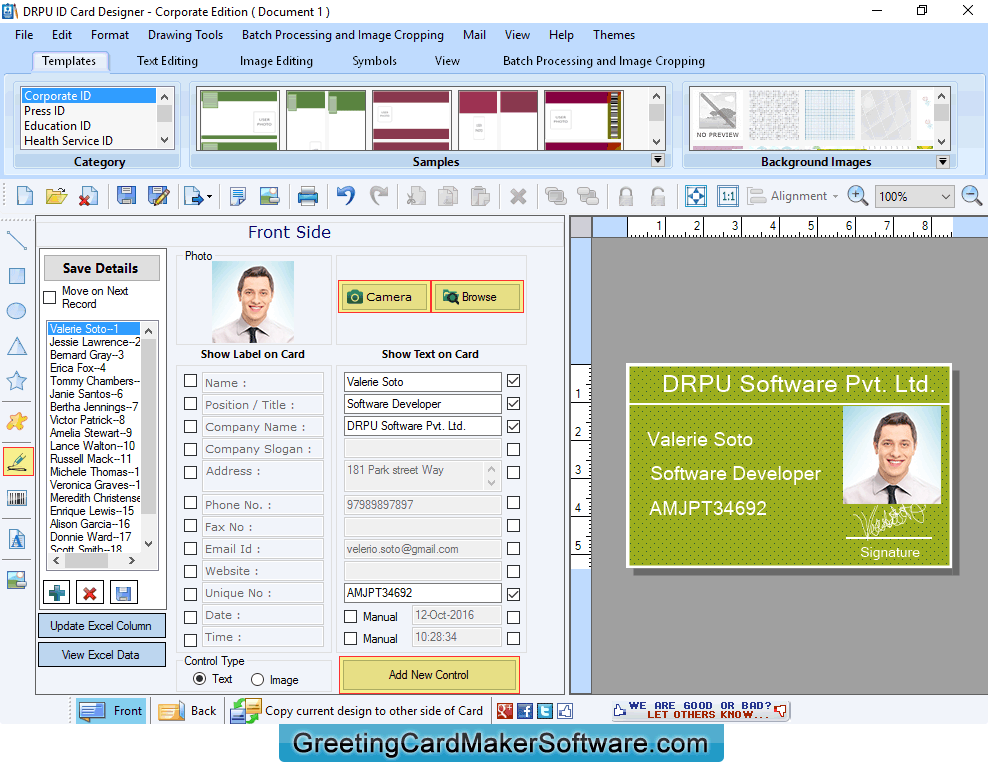Open the export icon dropdown arrow
The width and height of the screenshot is (988, 762).
pyautogui.click(x=209, y=197)
